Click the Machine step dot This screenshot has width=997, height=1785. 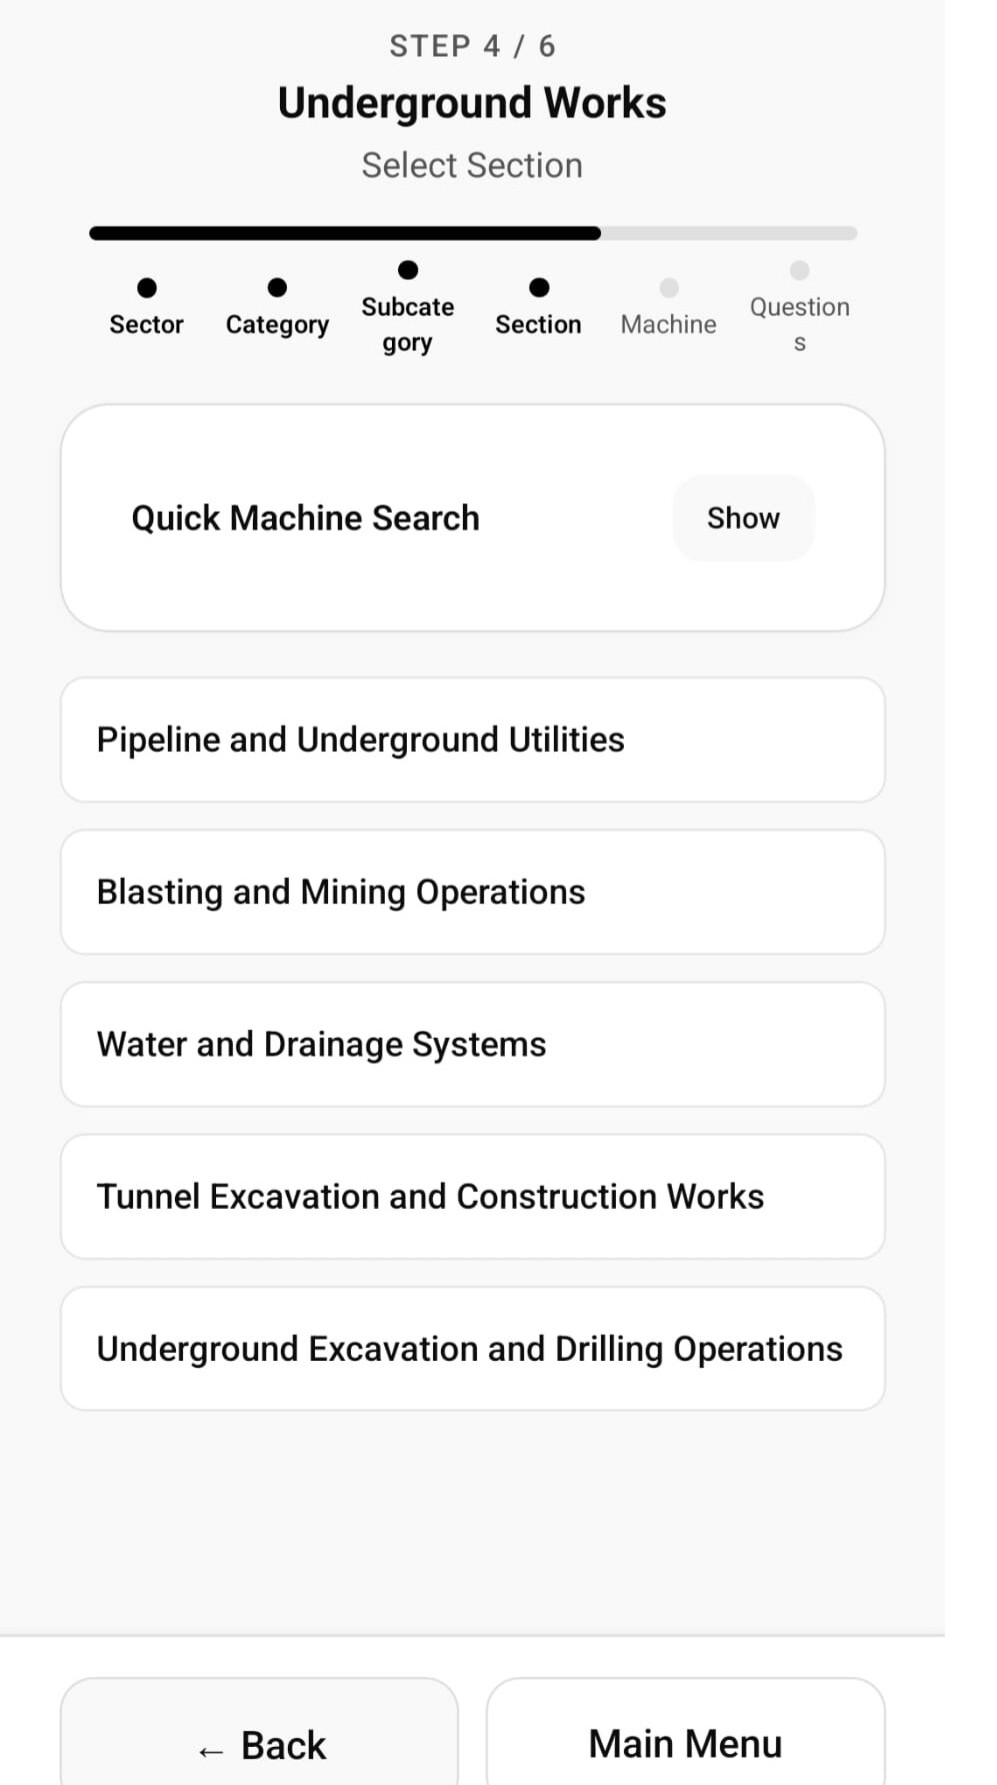[x=669, y=288]
